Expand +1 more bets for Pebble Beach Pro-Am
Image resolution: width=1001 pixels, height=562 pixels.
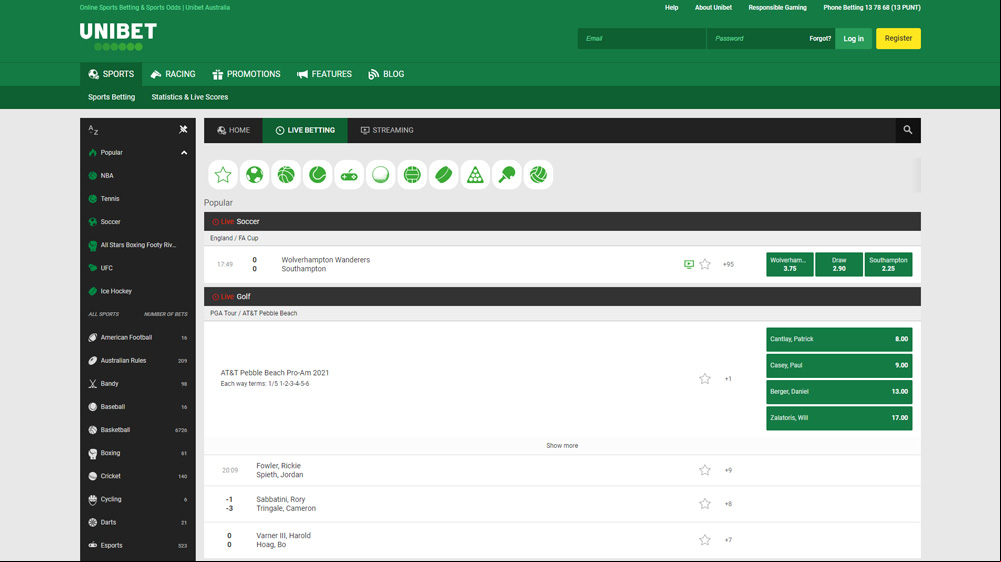(728, 379)
